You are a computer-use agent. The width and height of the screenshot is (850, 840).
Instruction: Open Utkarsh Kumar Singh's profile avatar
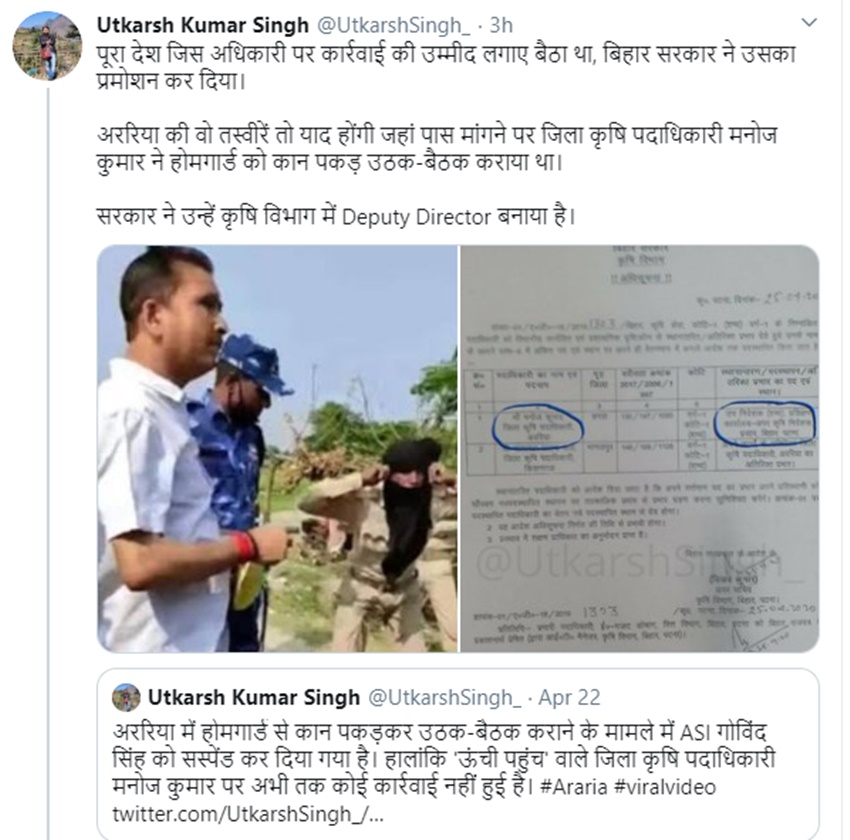coord(47,46)
